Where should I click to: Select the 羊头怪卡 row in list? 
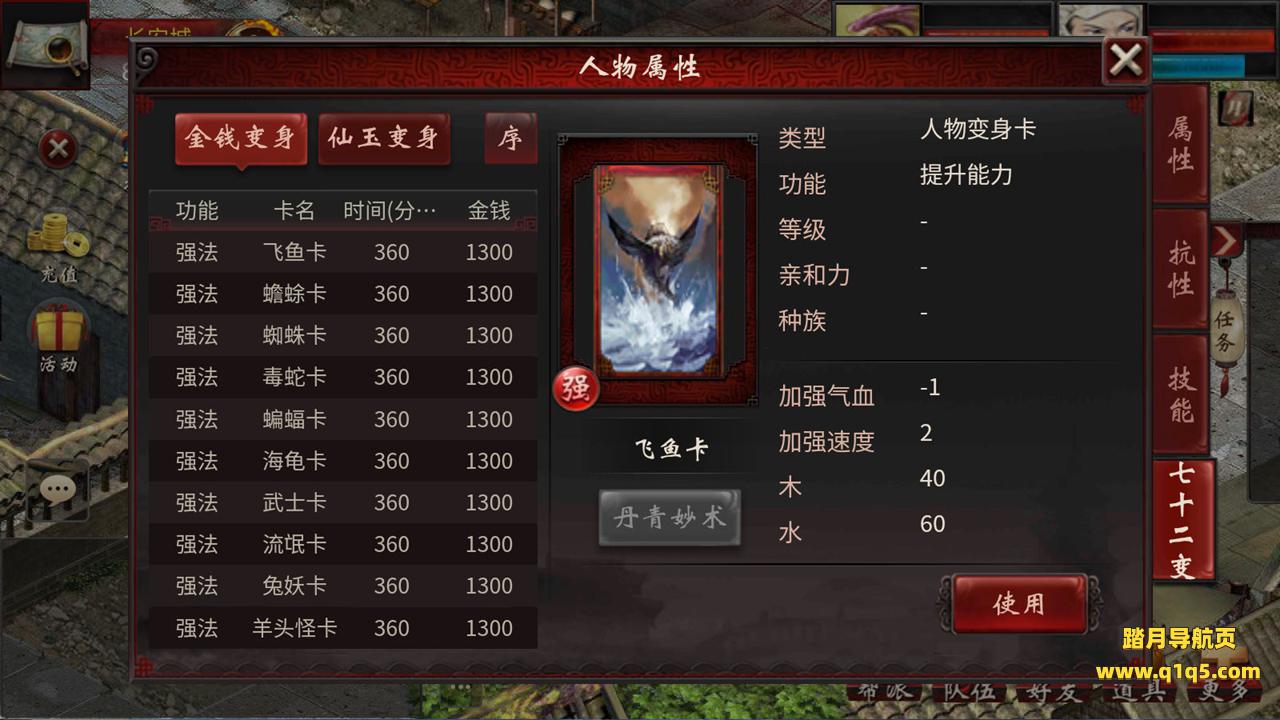point(343,628)
